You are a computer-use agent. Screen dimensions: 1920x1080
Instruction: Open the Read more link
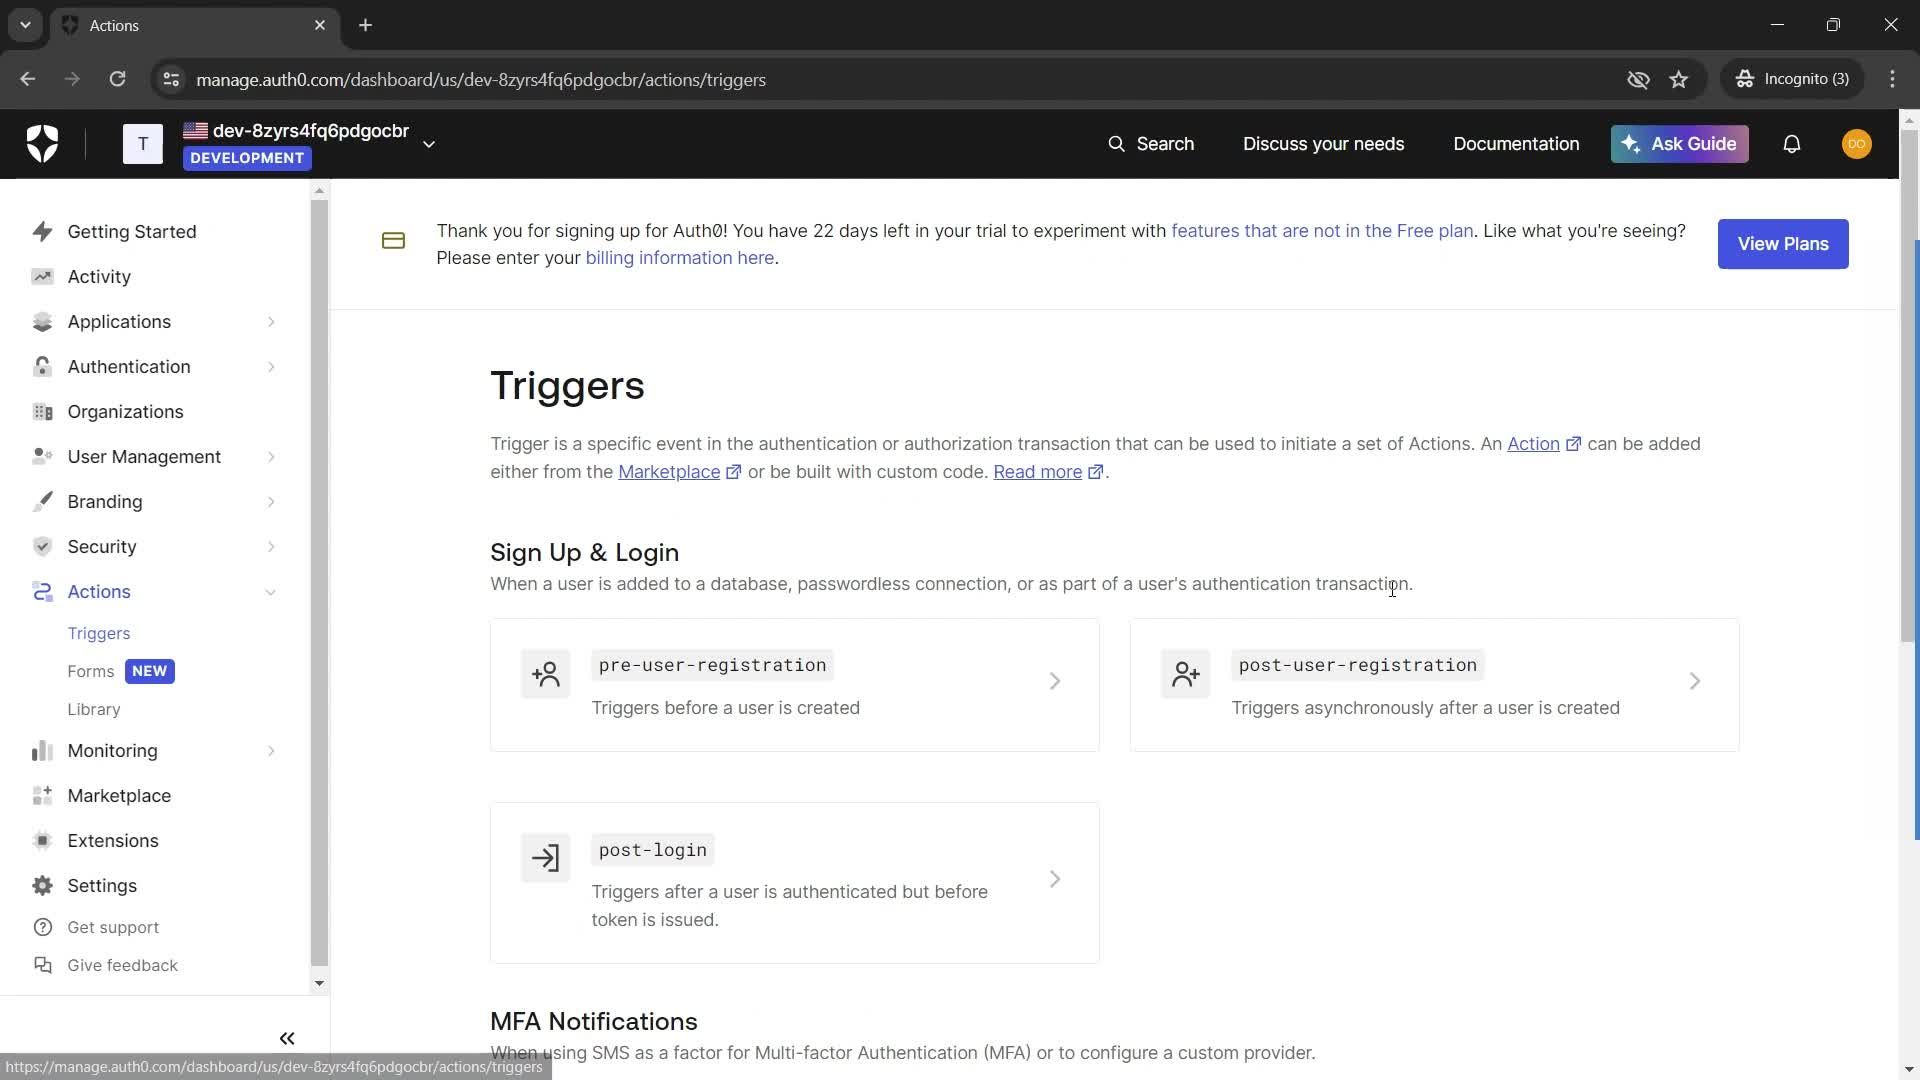click(1048, 472)
